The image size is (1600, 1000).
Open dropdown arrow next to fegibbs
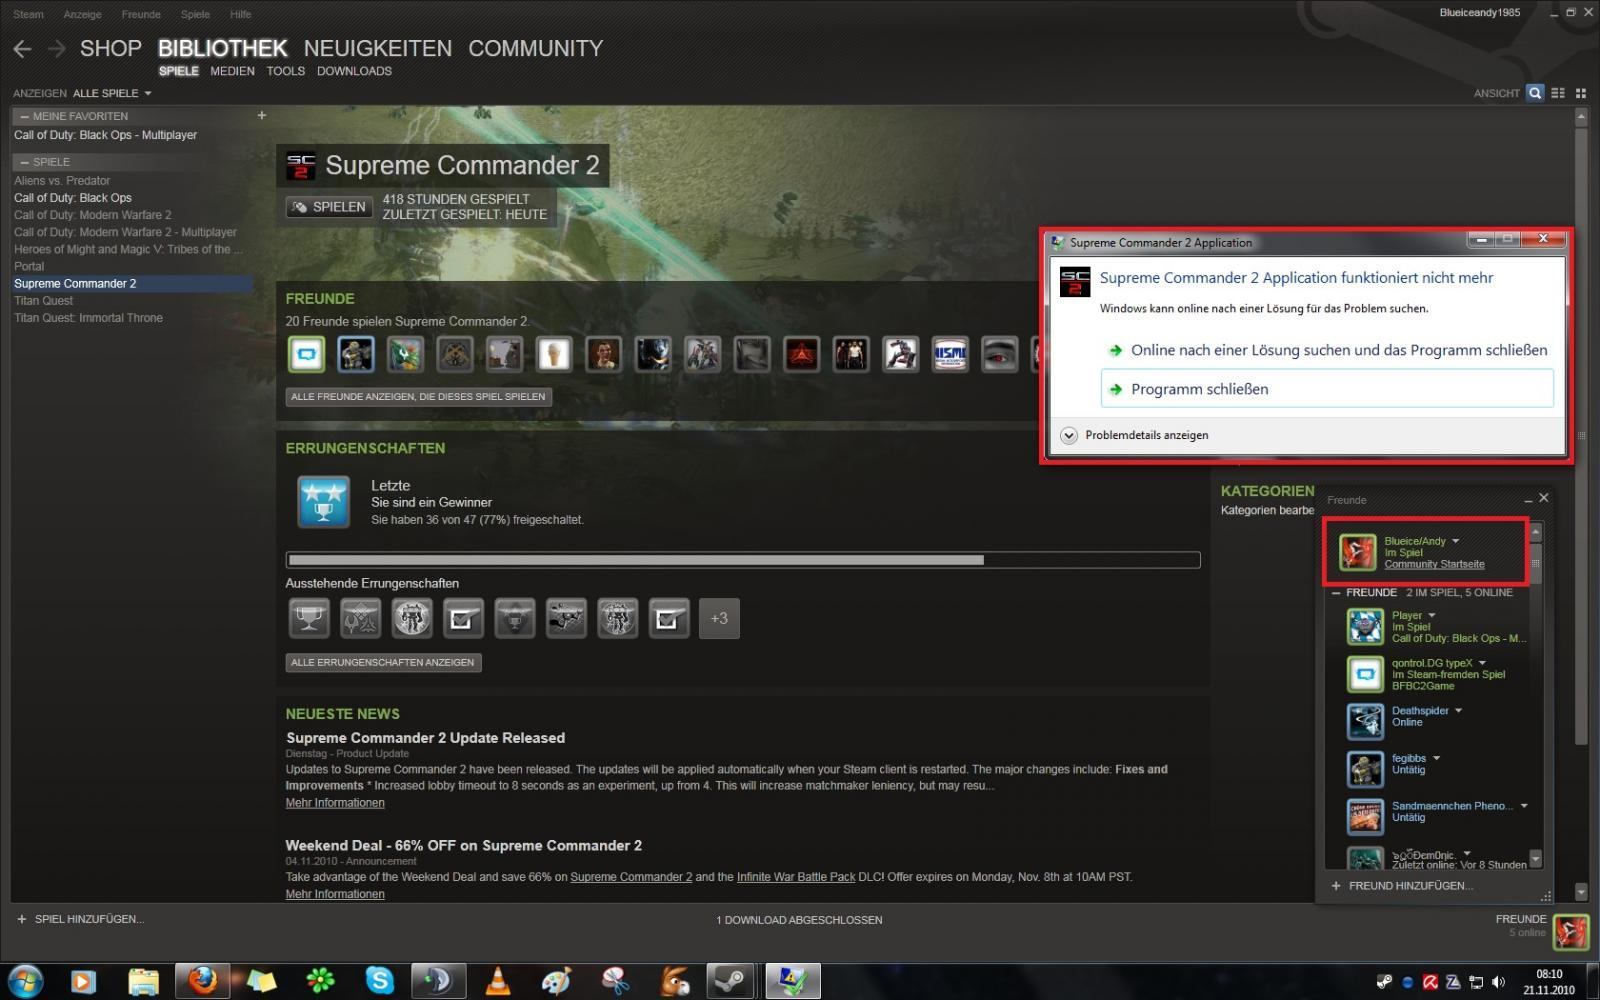(x=1436, y=758)
